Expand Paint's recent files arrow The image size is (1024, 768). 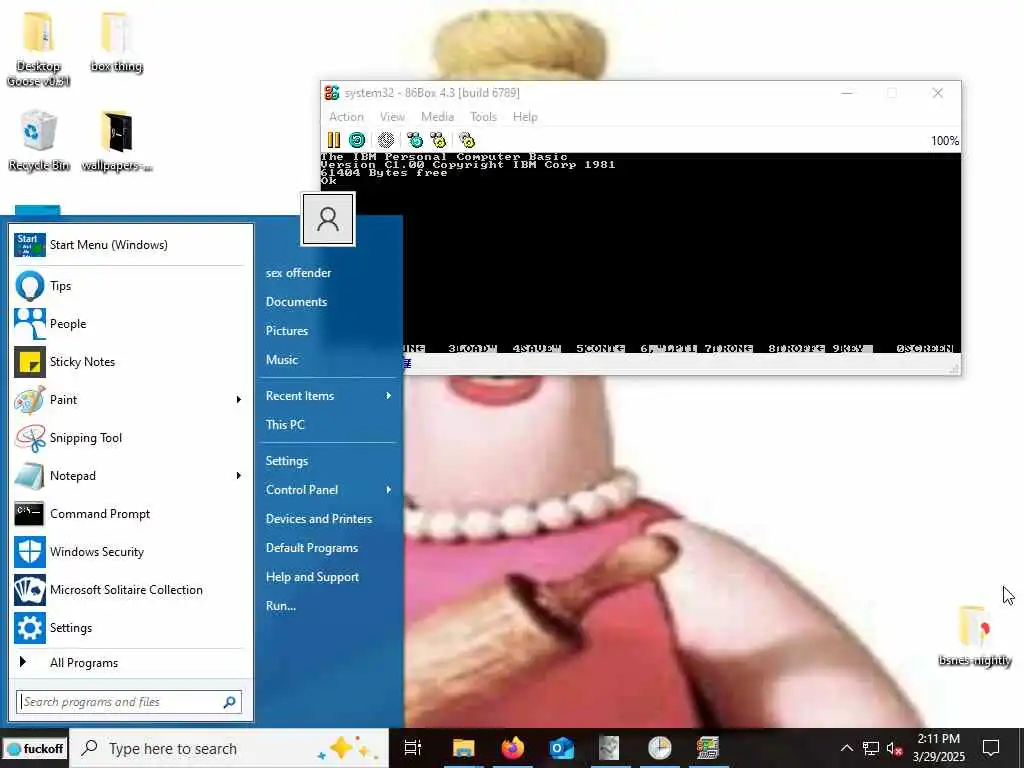pyautogui.click(x=238, y=400)
